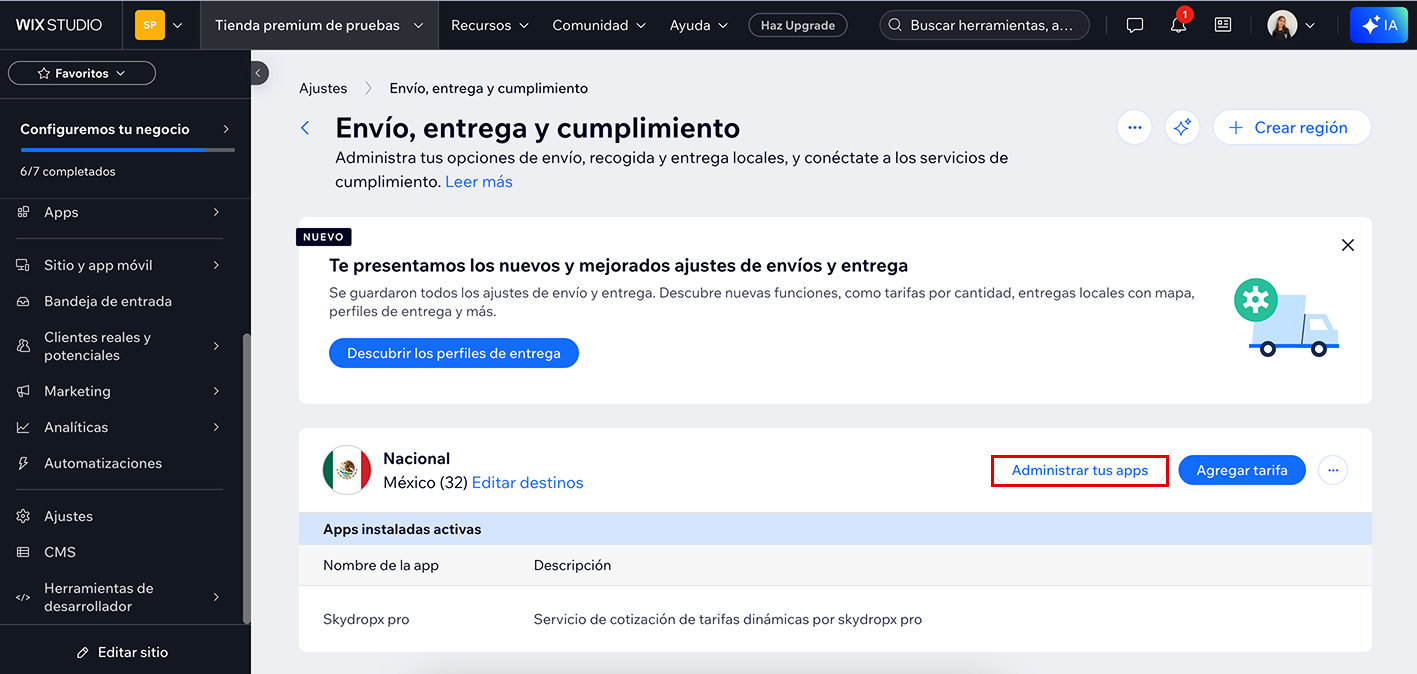Screen dimensions: 1417x674
Task: Click Crear región button
Action: [1291, 127]
